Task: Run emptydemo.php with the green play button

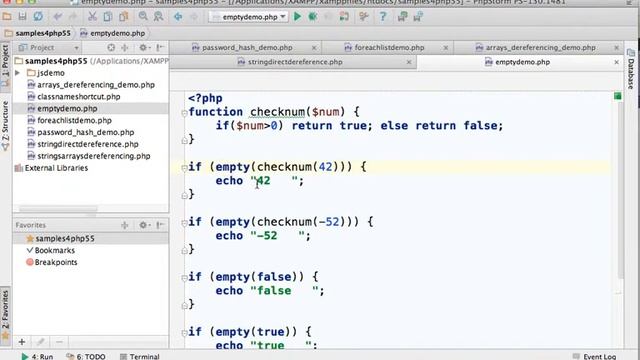Action: tap(298, 17)
